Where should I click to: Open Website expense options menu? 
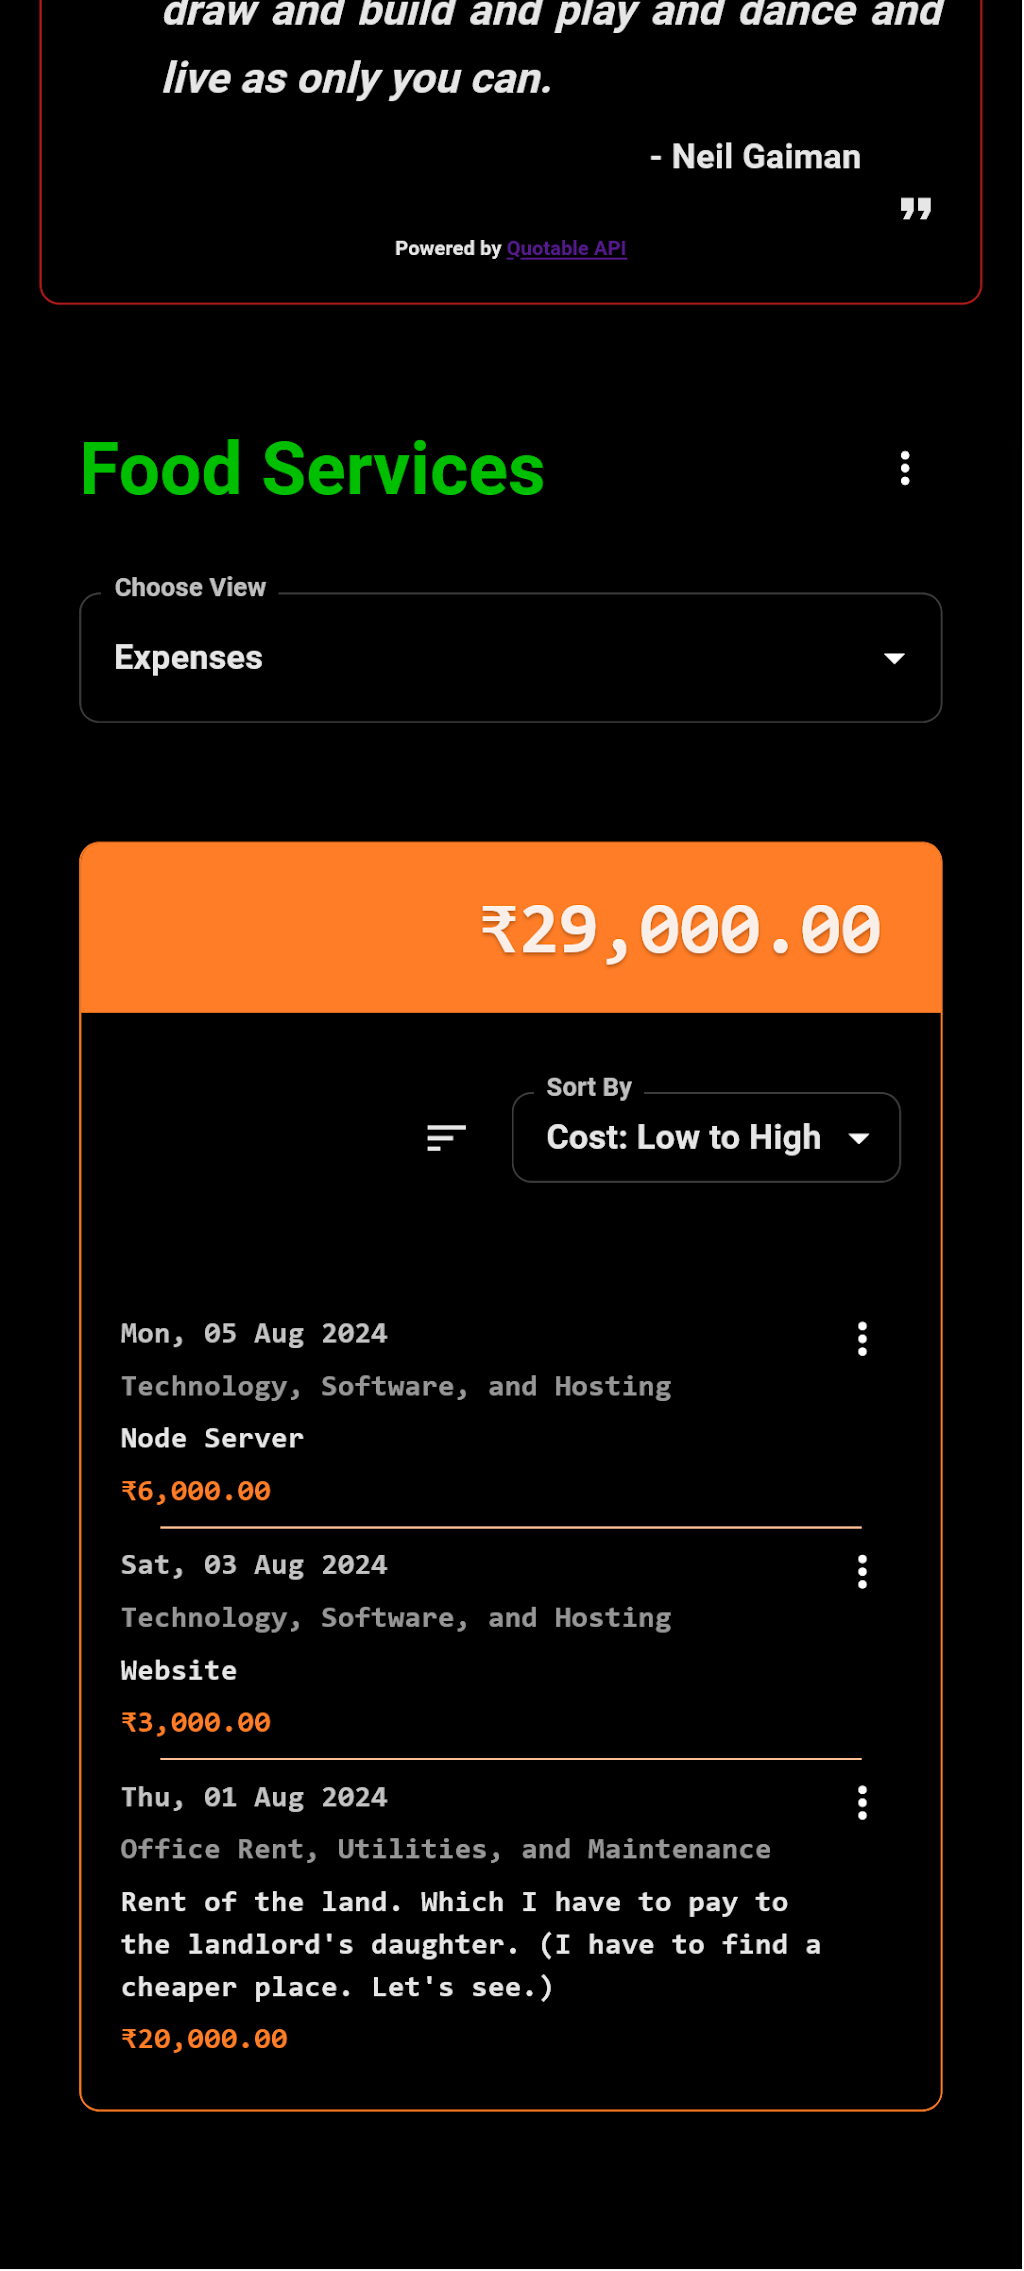(862, 1572)
